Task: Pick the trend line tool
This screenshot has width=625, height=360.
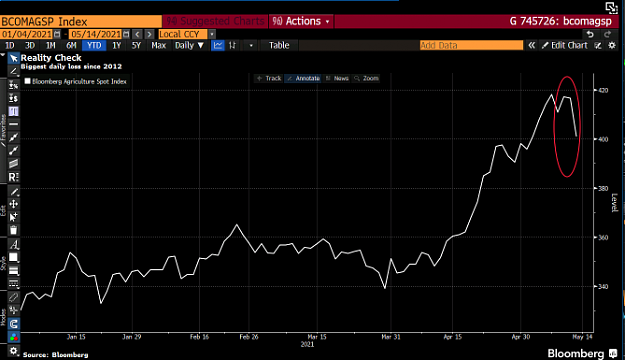Action: point(14,138)
